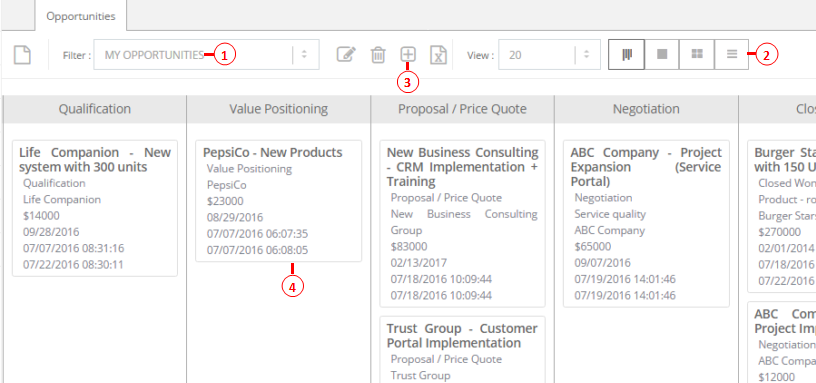This screenshot has width=816, height=383.
Task: Open ABC Company - Project Expansion card
Action: tap(646, 224)
